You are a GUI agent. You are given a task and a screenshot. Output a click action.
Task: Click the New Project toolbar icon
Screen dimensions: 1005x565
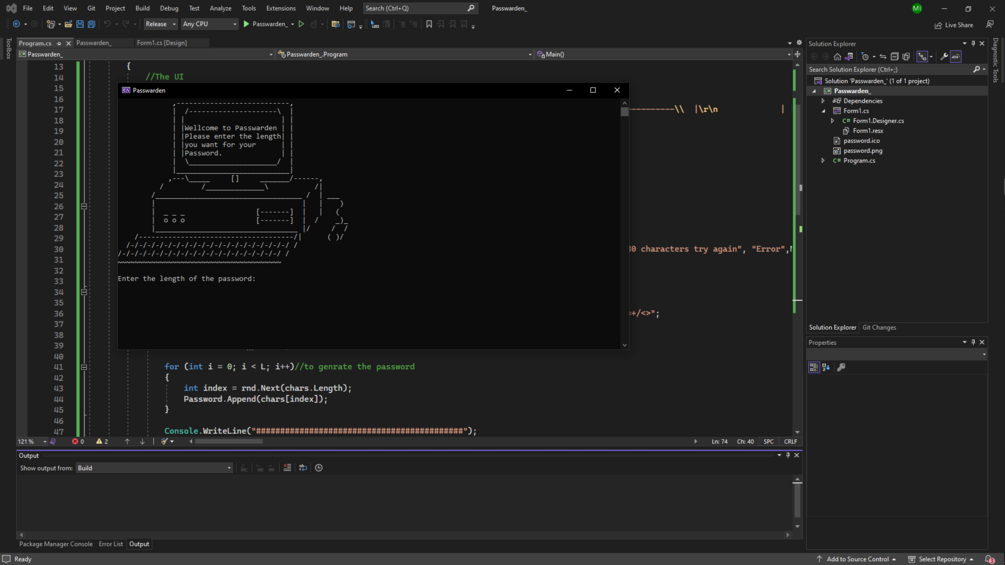51,24
